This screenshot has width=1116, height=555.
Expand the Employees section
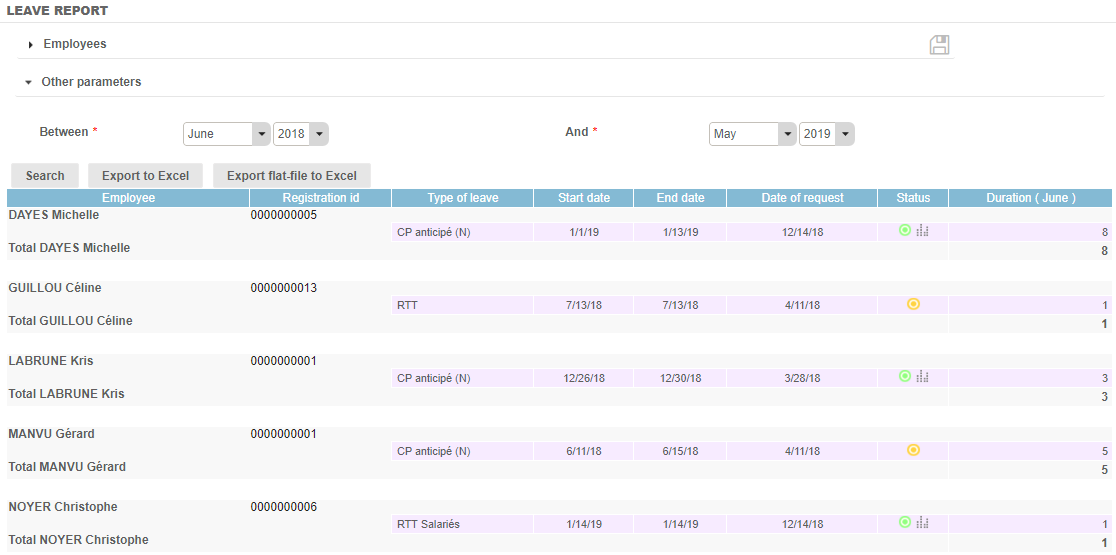74,44
